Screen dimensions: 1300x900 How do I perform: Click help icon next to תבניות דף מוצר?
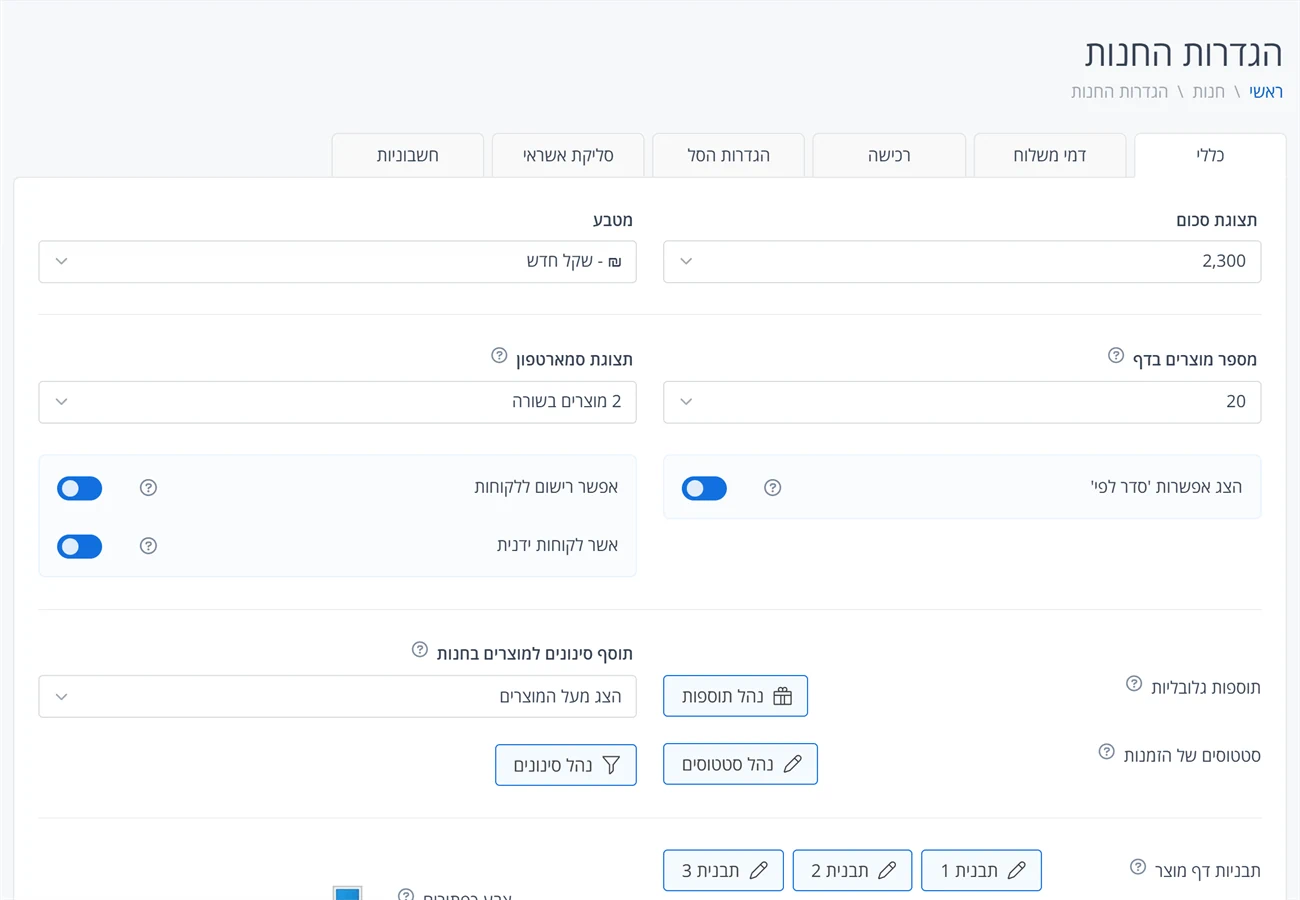1138,867
